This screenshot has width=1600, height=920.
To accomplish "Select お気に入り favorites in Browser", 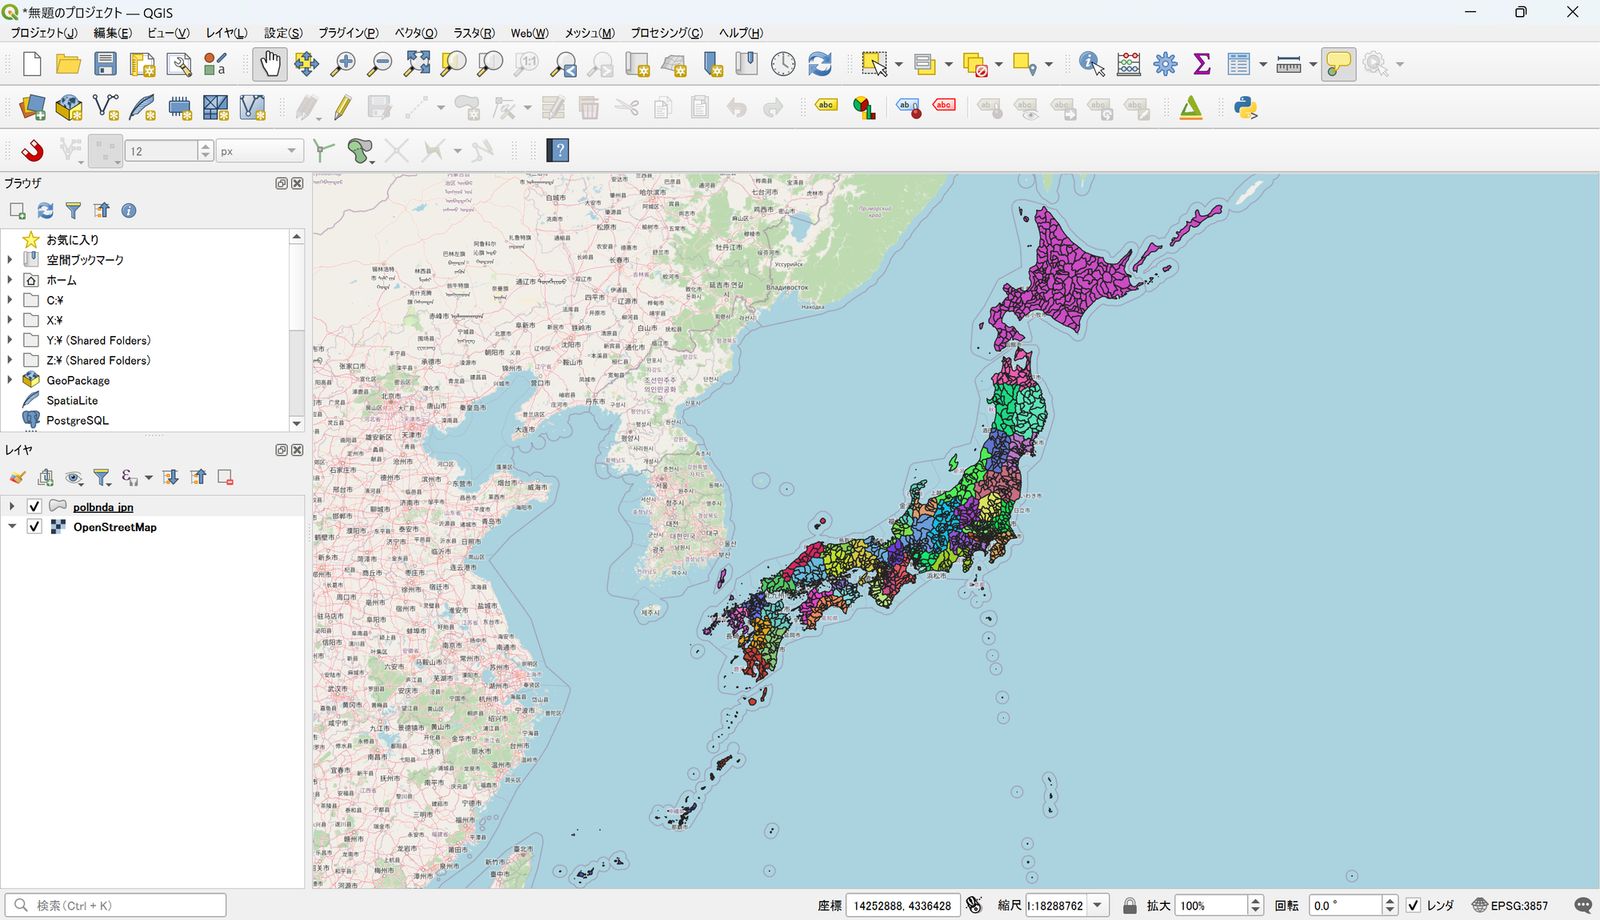I will [72, 240].
